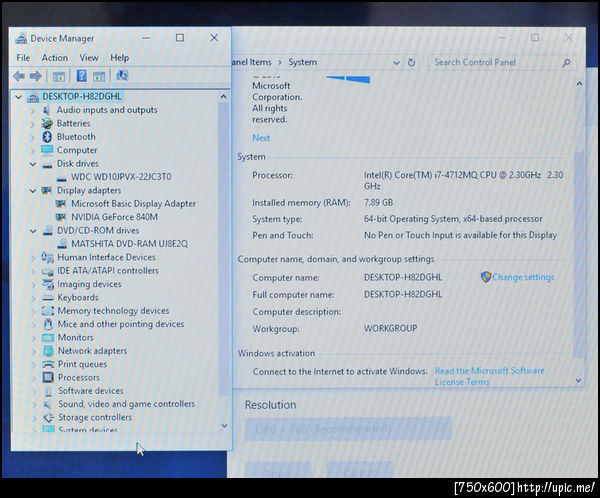
Task: Collapse the Disk drives node
Action: pos(33,164)
